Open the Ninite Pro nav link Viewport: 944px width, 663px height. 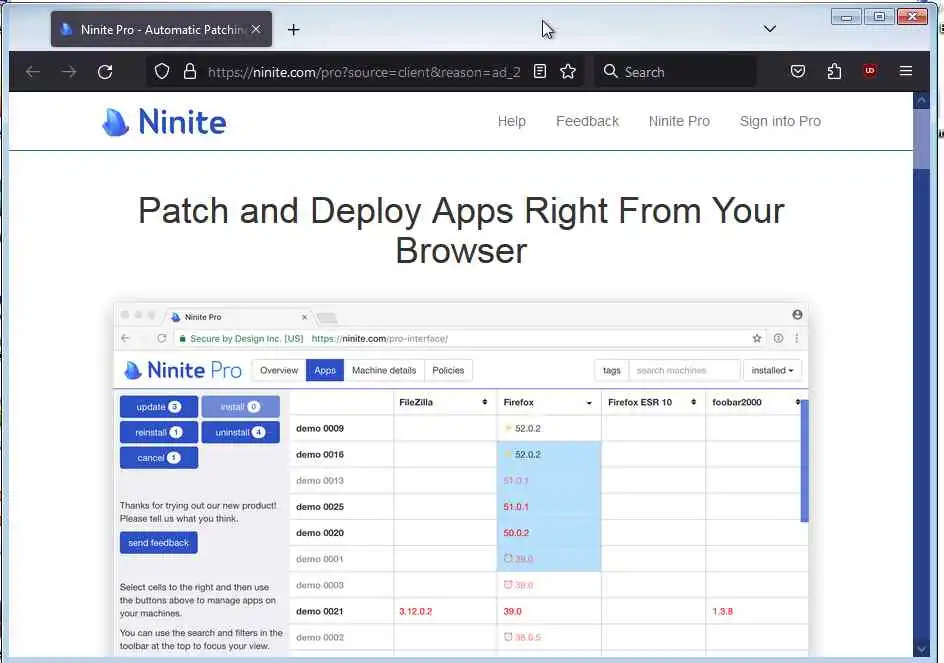click(679, 122)
